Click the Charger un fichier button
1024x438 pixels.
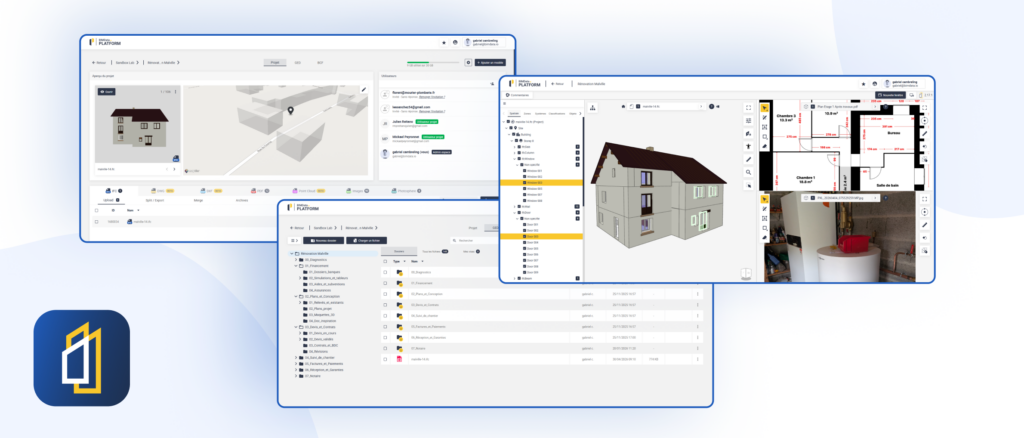367,240
